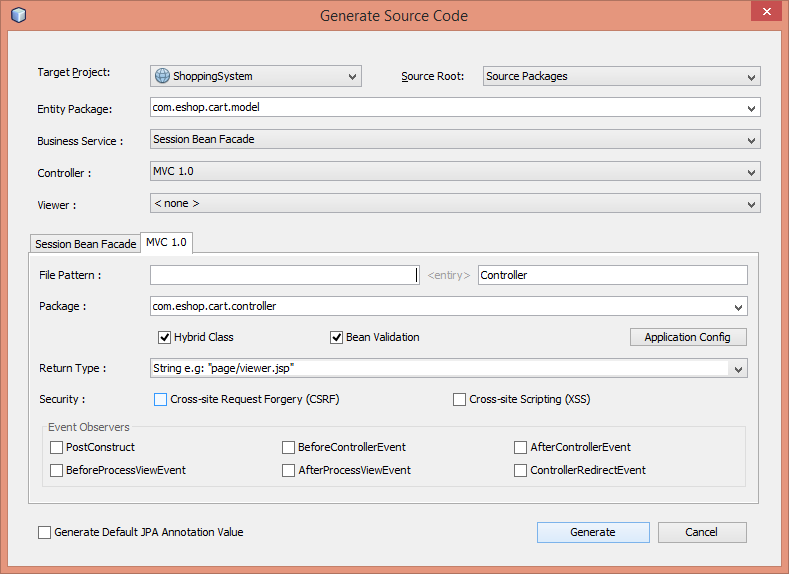The image size is (789, 574).
Task: Enable Cross-site Request Forgery (CSRF) protection
Action: [160, 400]
